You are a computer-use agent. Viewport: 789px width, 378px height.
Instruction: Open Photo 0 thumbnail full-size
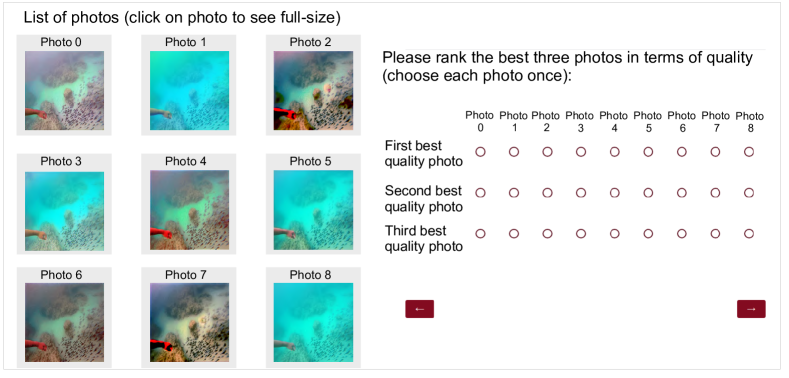point(64,91)
